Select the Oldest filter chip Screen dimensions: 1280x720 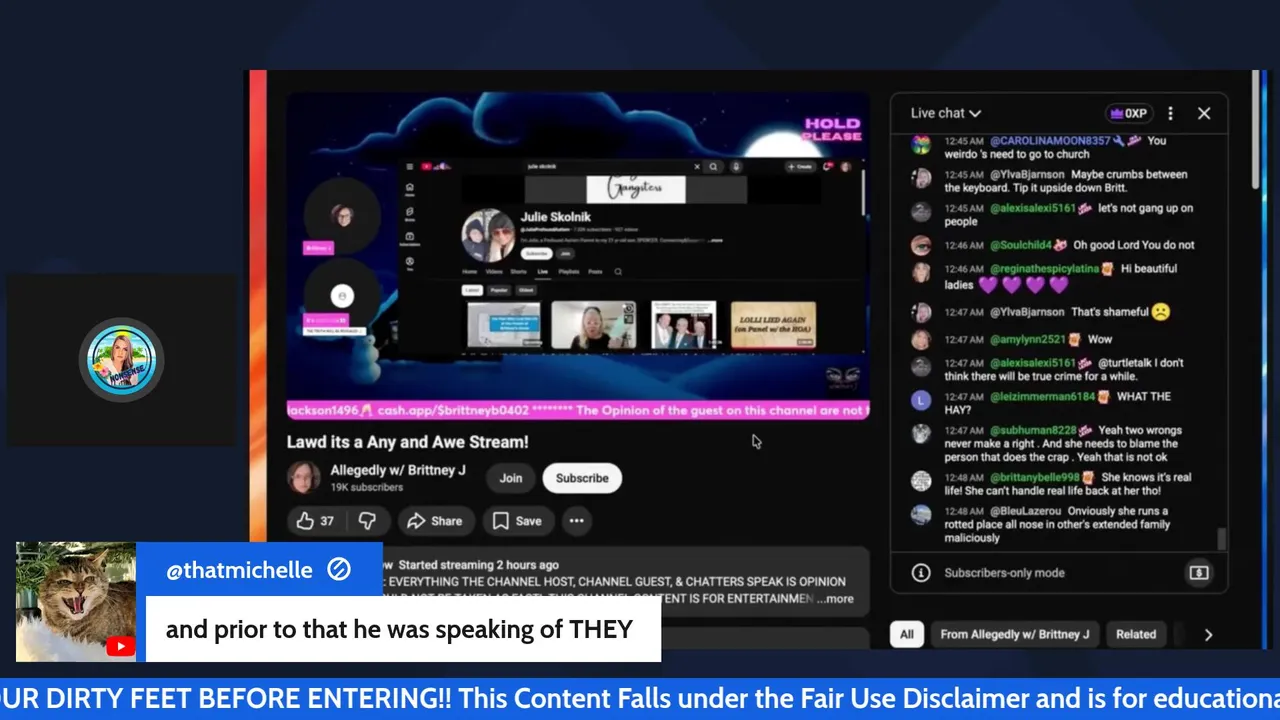pos(526,290)
